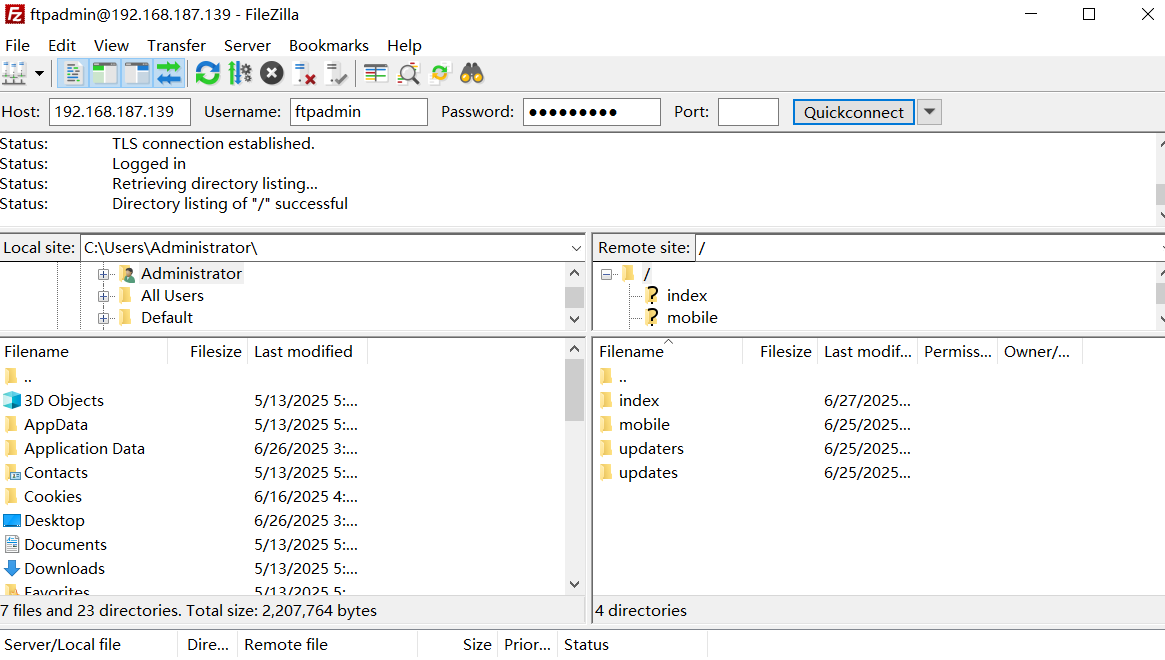
Task: Expand the Default tree node
Action: 103,318
